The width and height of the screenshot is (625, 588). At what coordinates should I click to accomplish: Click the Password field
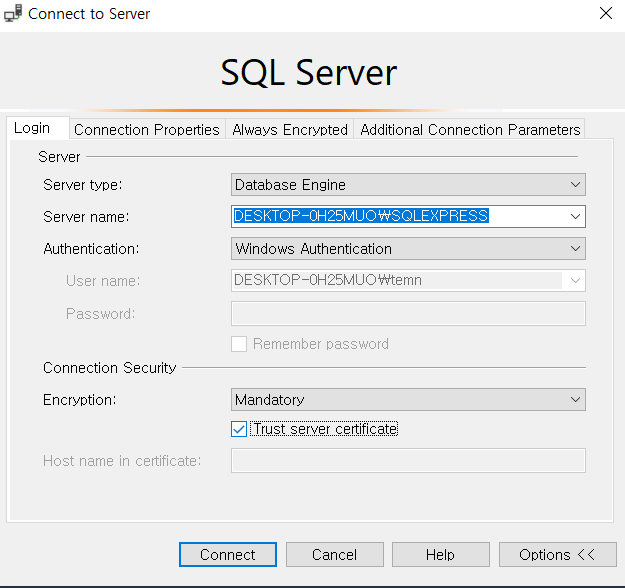click(408, 314)
